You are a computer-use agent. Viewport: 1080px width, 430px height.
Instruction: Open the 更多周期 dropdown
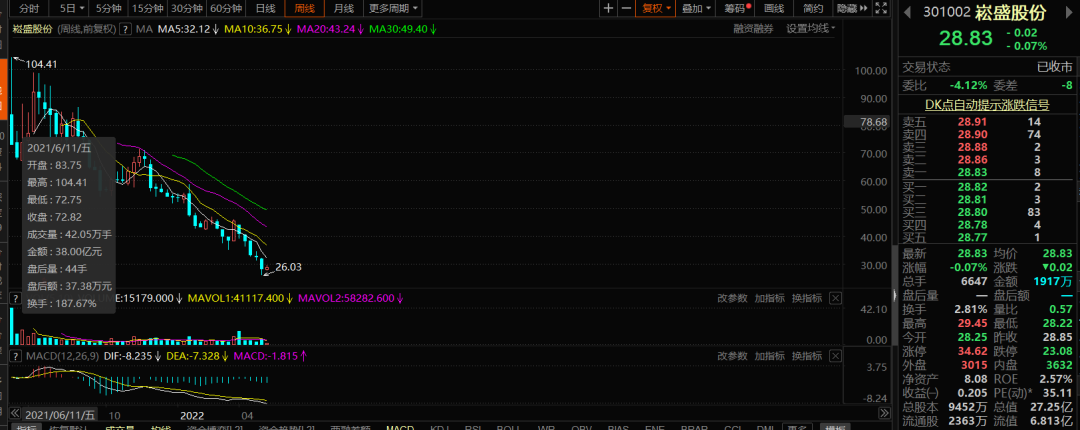(390, 8)
